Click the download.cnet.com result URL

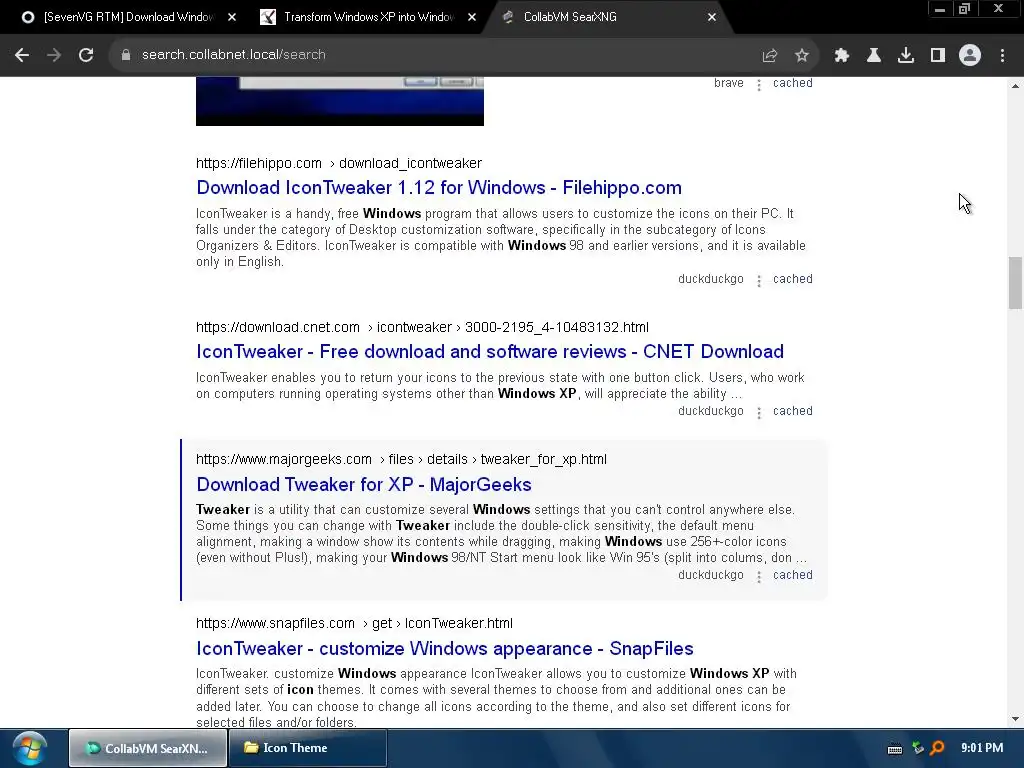422,327
